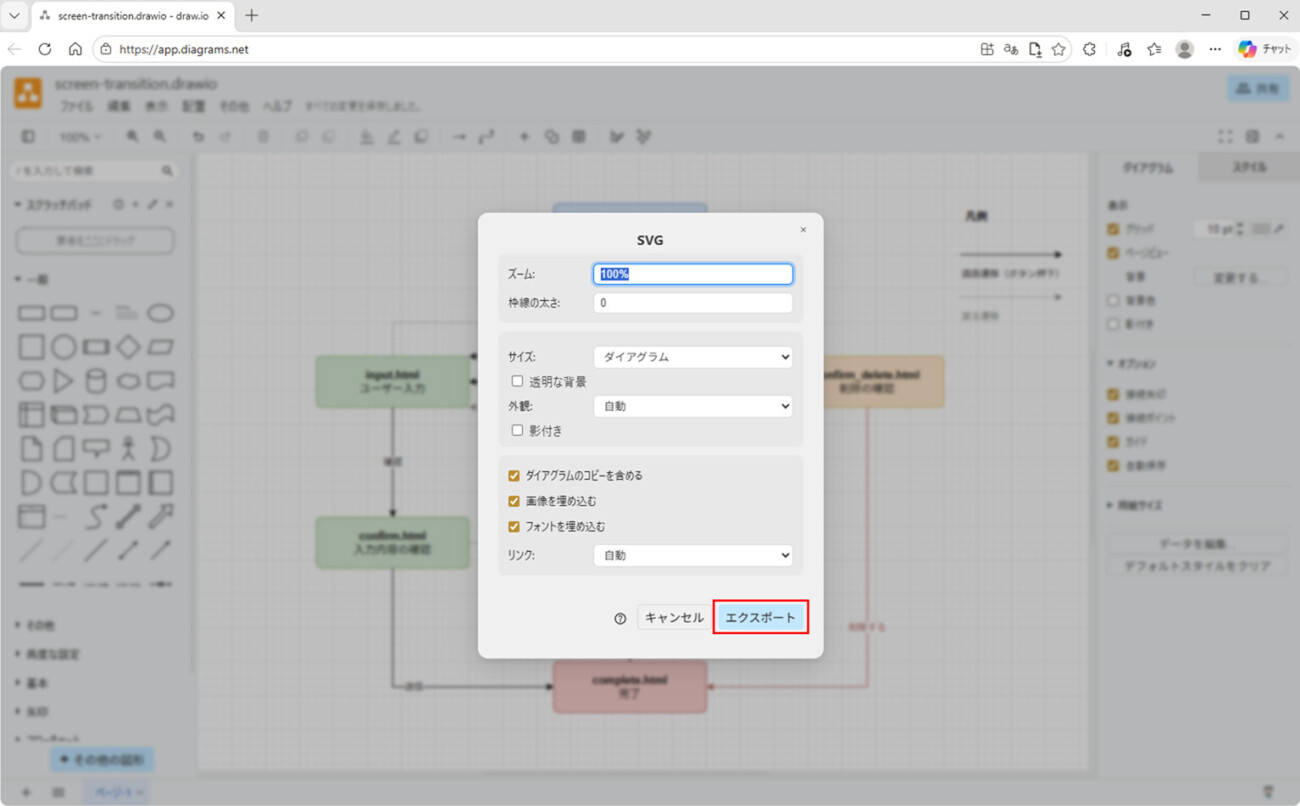Click the edit pencil icon beside スクラッチパッド
Screen dimensions: 1300x806
(153, 204)
